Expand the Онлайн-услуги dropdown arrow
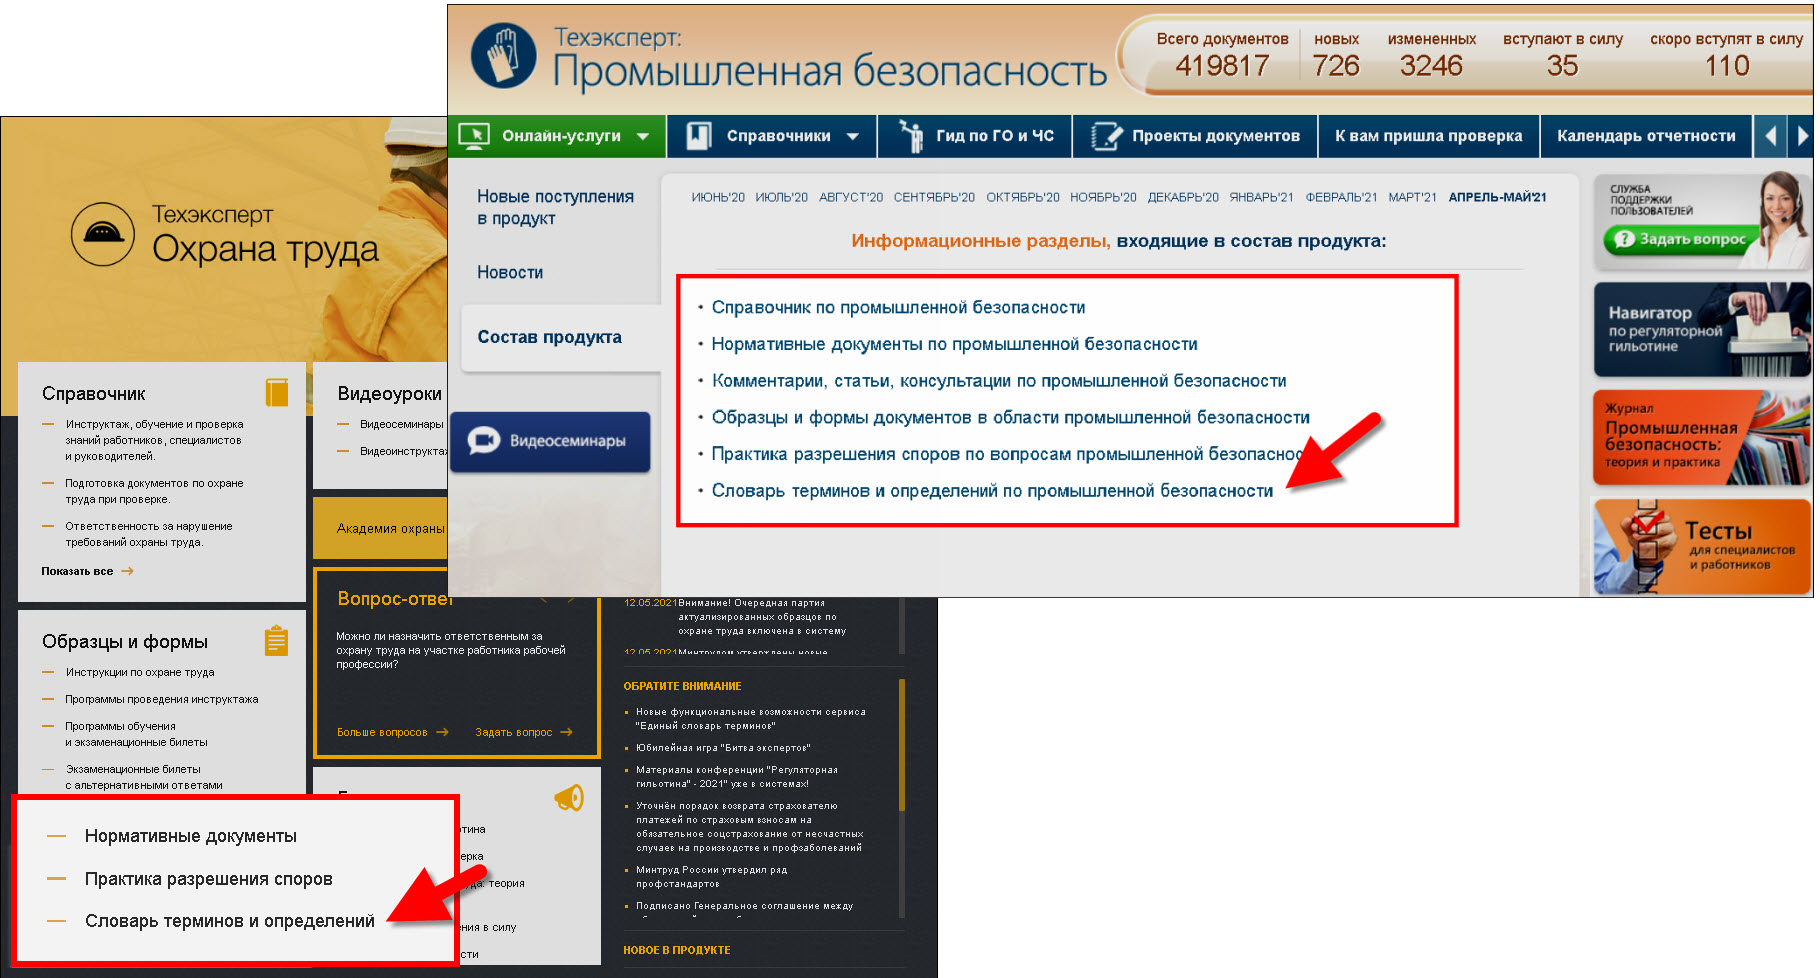The image size is (1820, 978). tap(642, 137)
